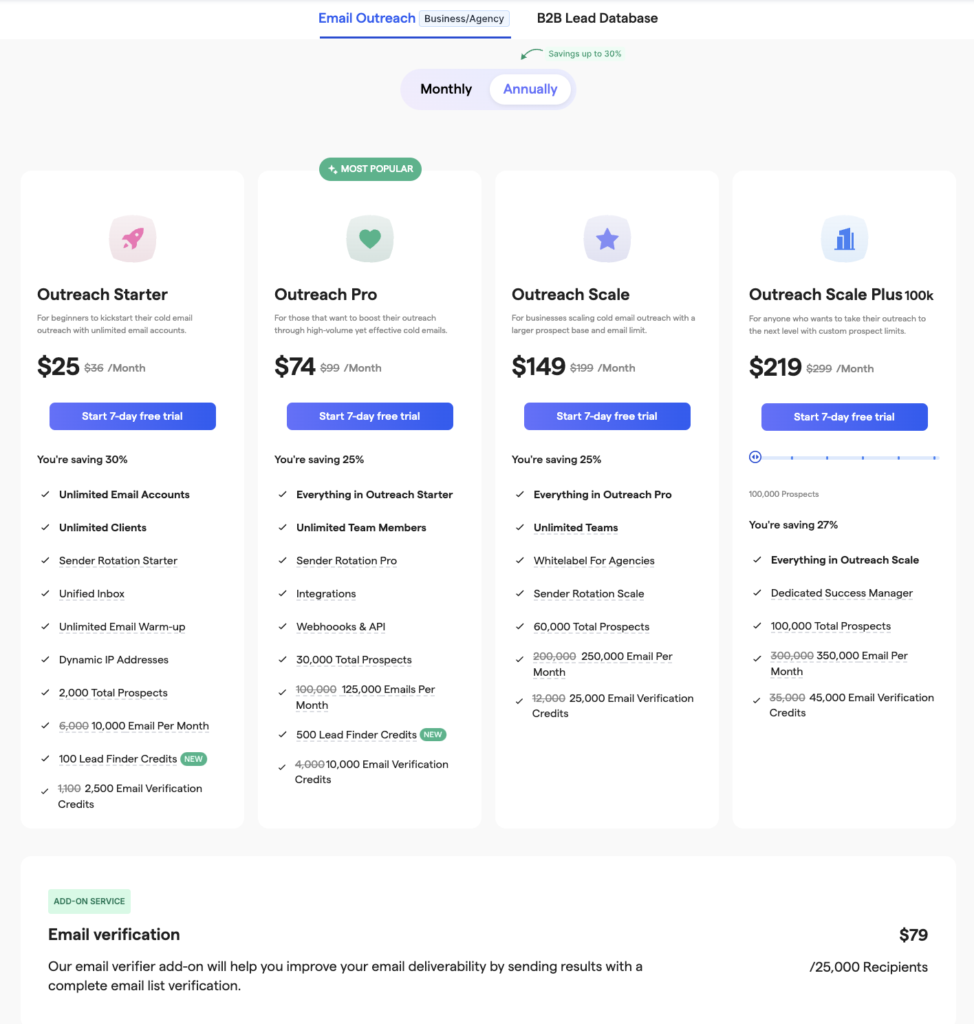
Task: Click the purple star Outreach Scale icon
Action: click(x=607, y=239)
